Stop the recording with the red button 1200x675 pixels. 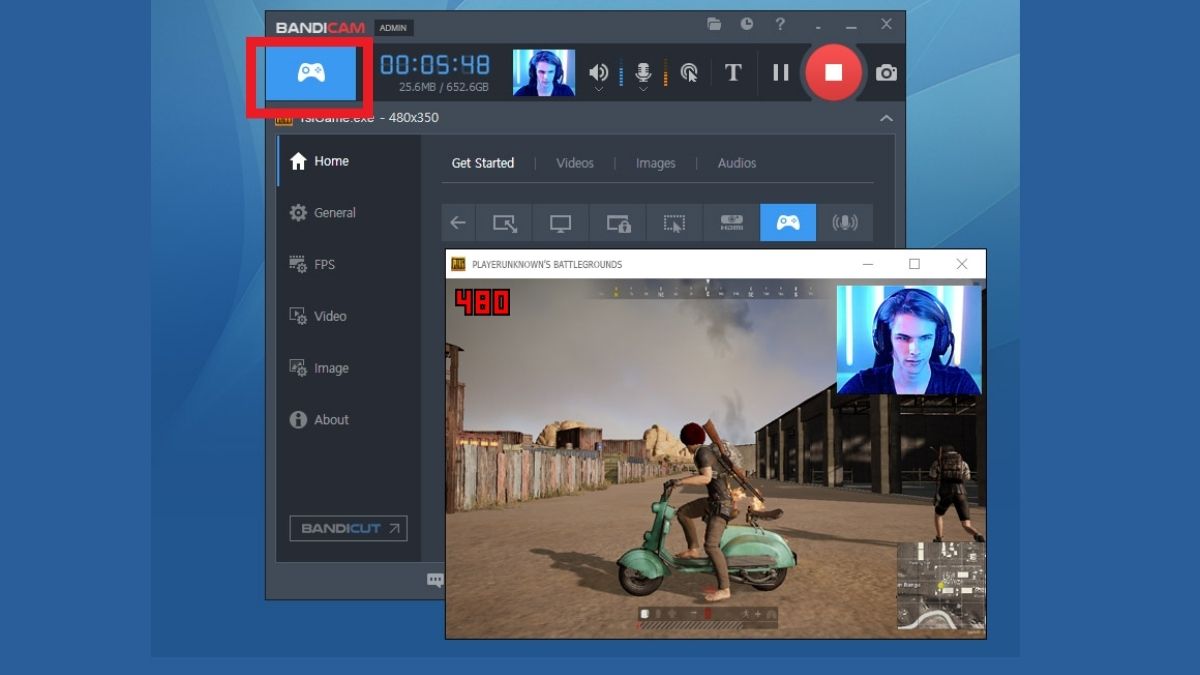833,72
